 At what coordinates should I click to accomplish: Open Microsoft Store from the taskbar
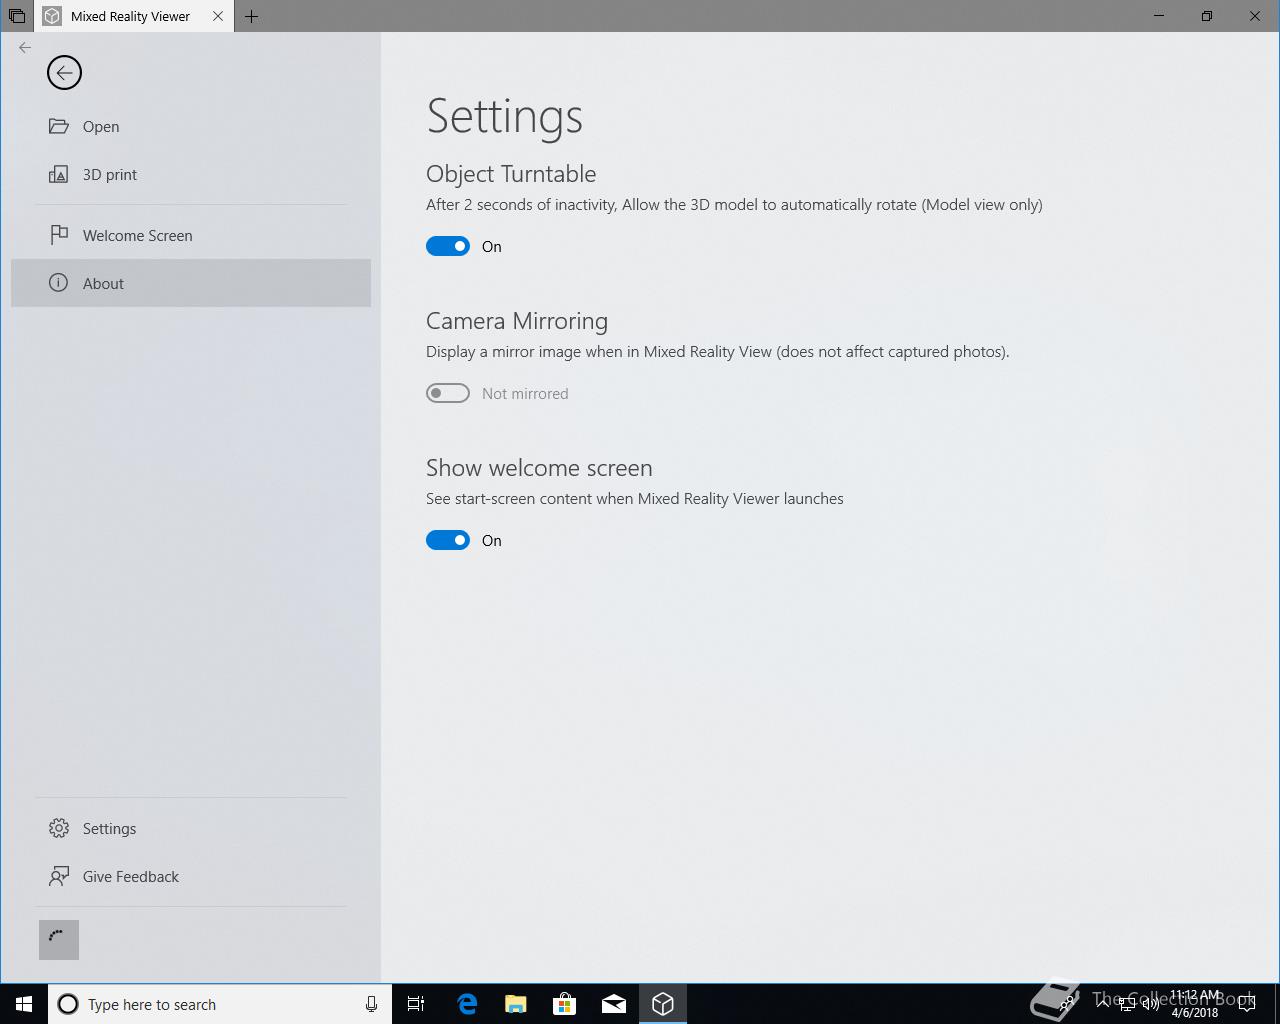[565, 1004]
